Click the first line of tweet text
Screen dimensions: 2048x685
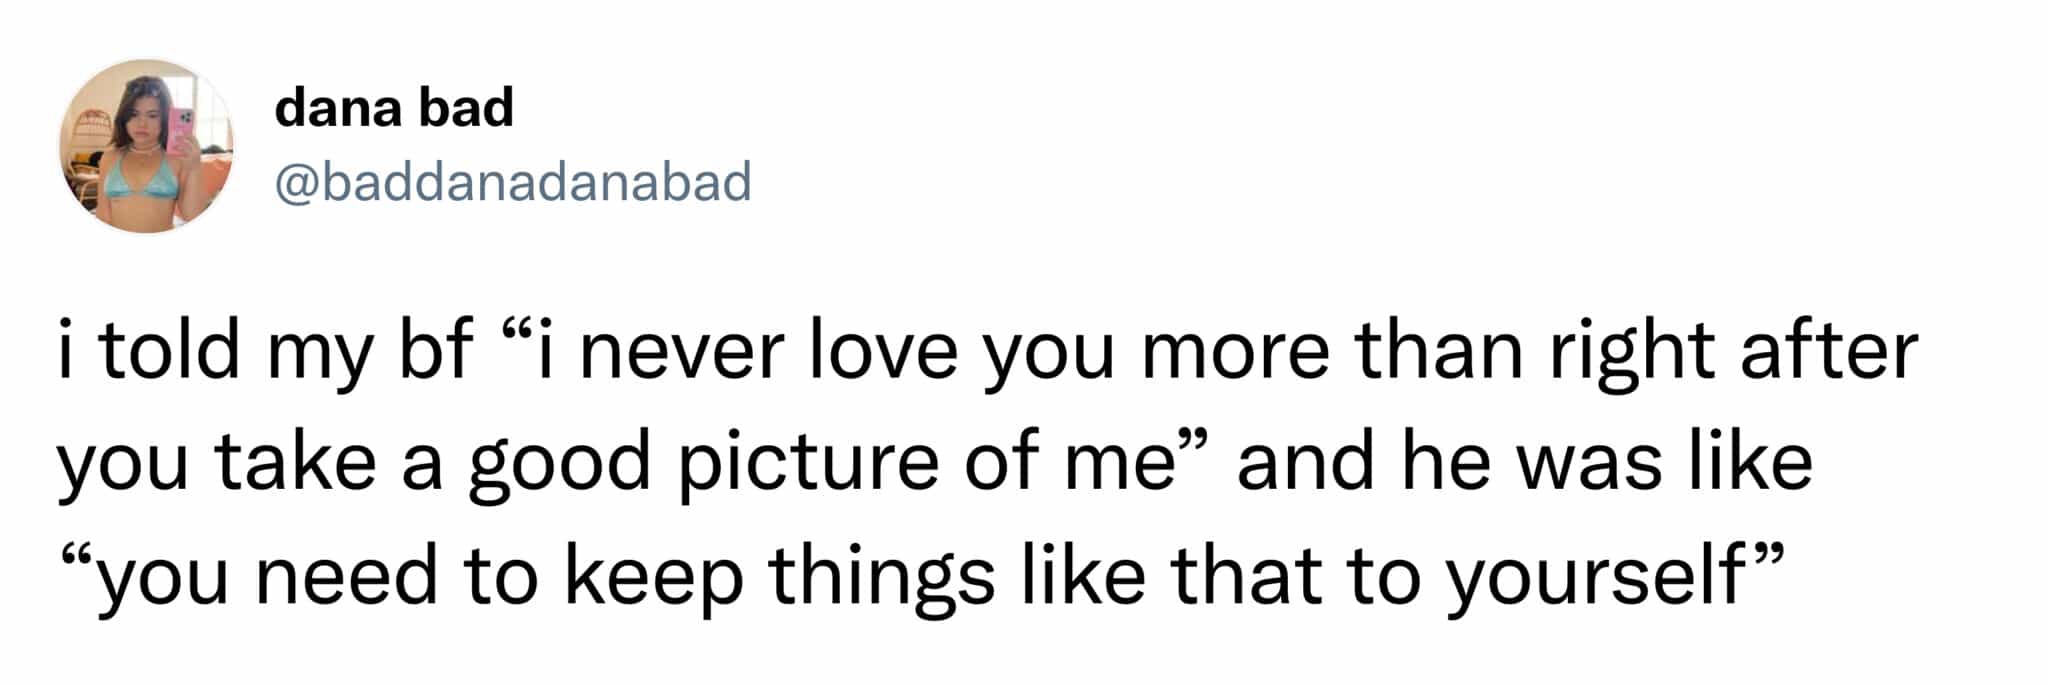(987, 350)
